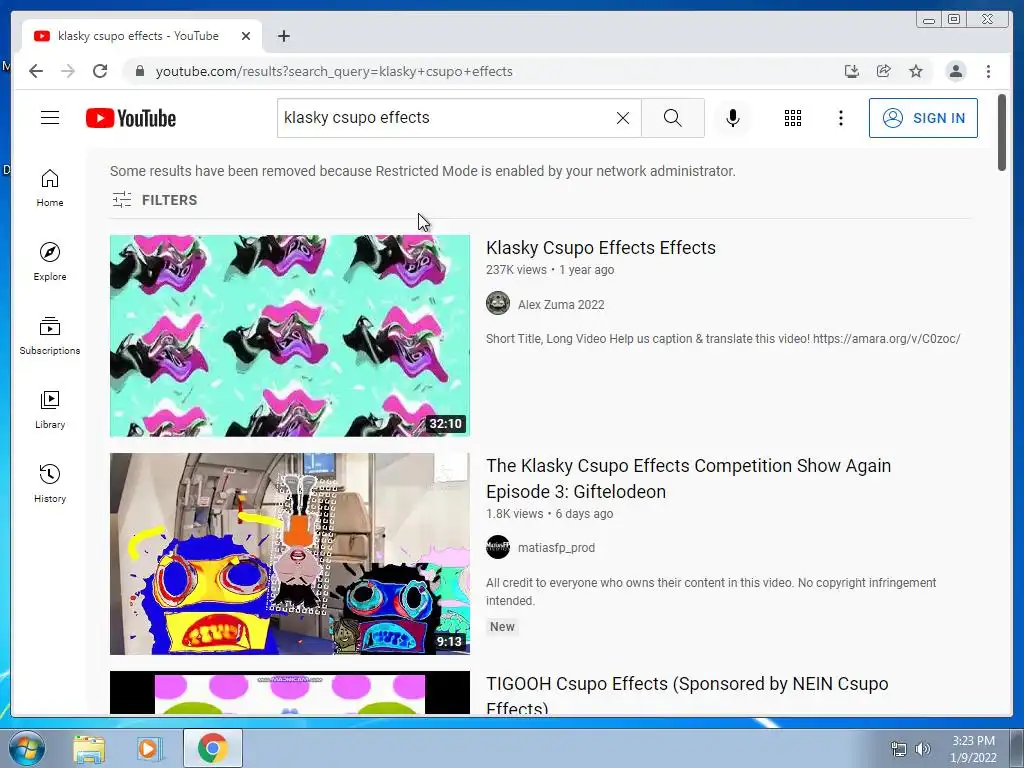This screenshot has height=768, width=1024.
Task: Click Chrome's forward arrow
Action: [x=68, y=71]
